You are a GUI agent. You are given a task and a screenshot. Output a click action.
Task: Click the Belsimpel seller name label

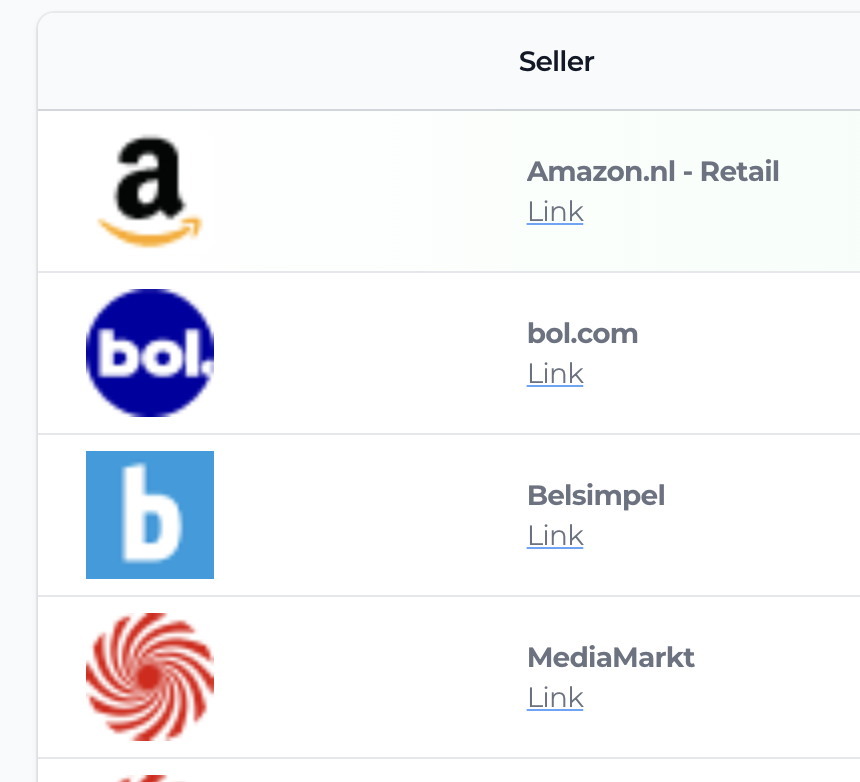(x=596, y=495)
